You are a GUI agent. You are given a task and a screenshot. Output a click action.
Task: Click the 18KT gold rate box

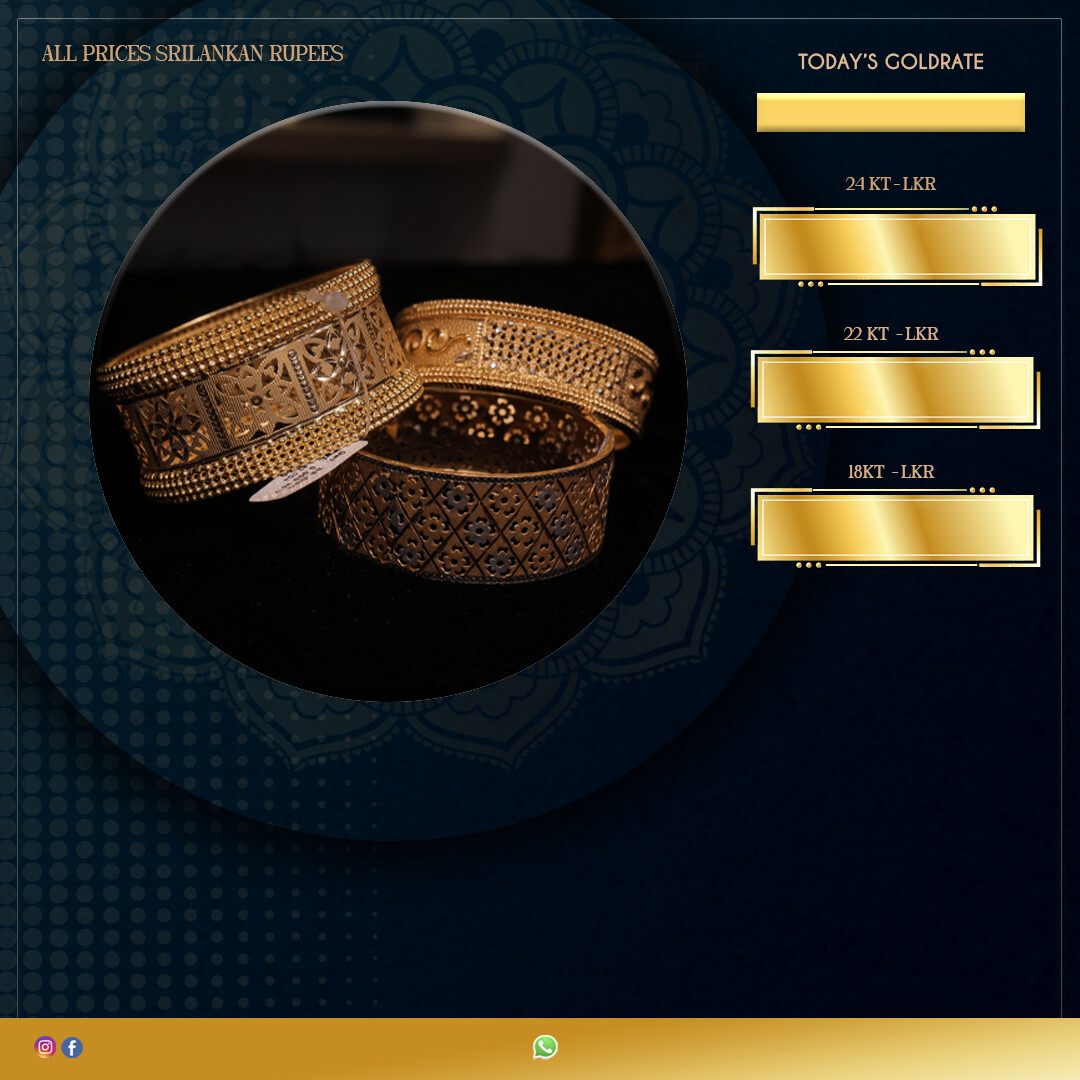click(895, 527)
